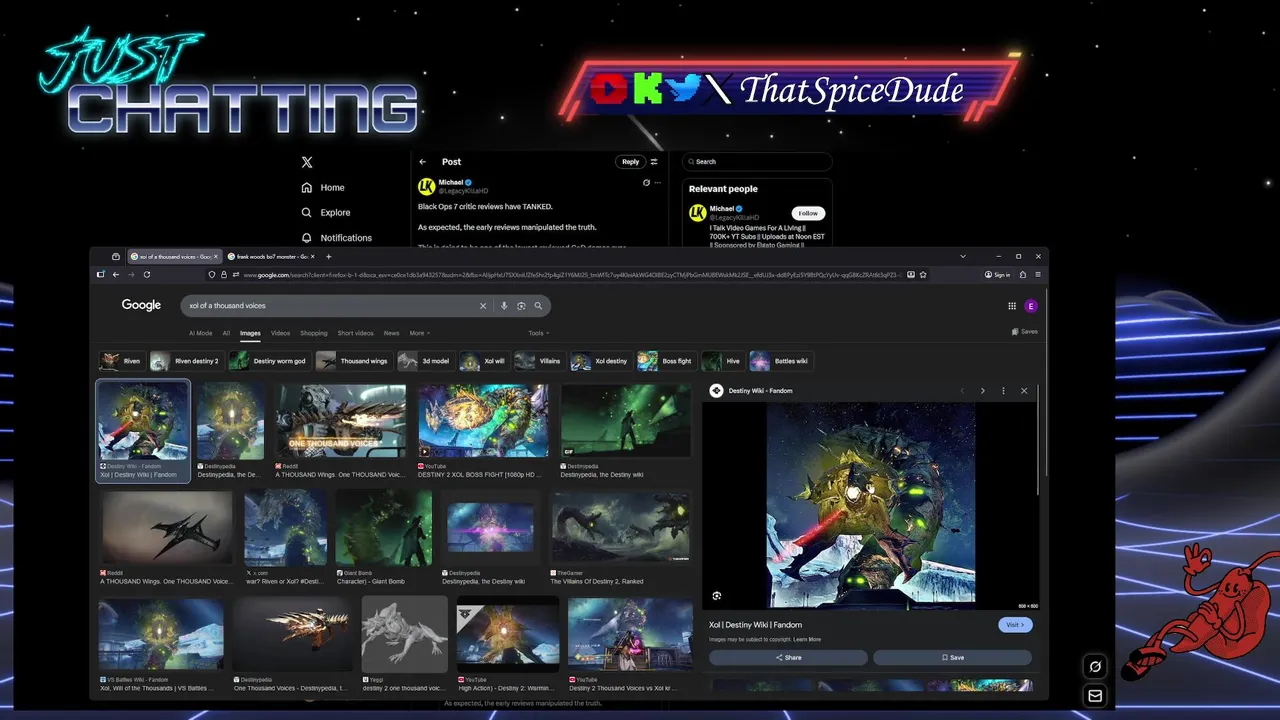Click the Reply button on the X post

[630, 162]
